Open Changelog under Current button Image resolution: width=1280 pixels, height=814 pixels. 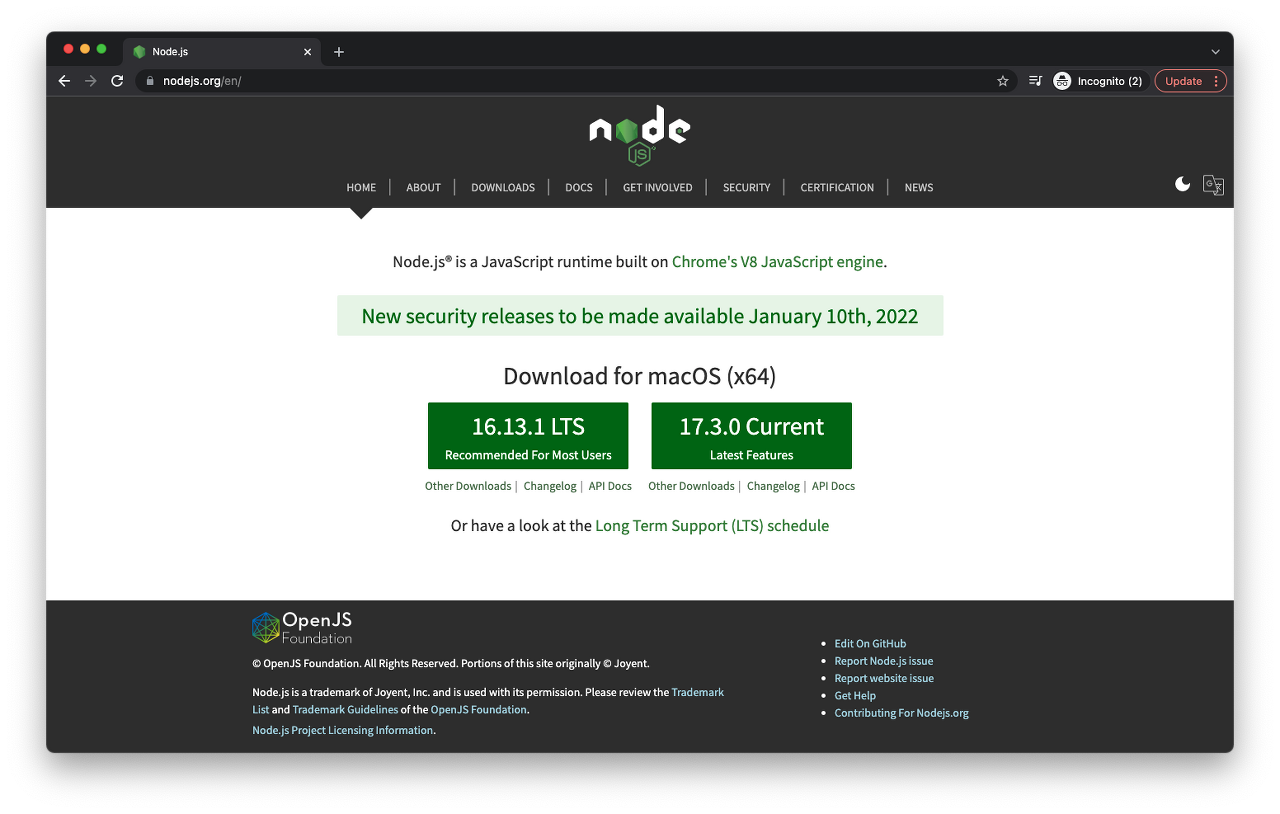773,486
